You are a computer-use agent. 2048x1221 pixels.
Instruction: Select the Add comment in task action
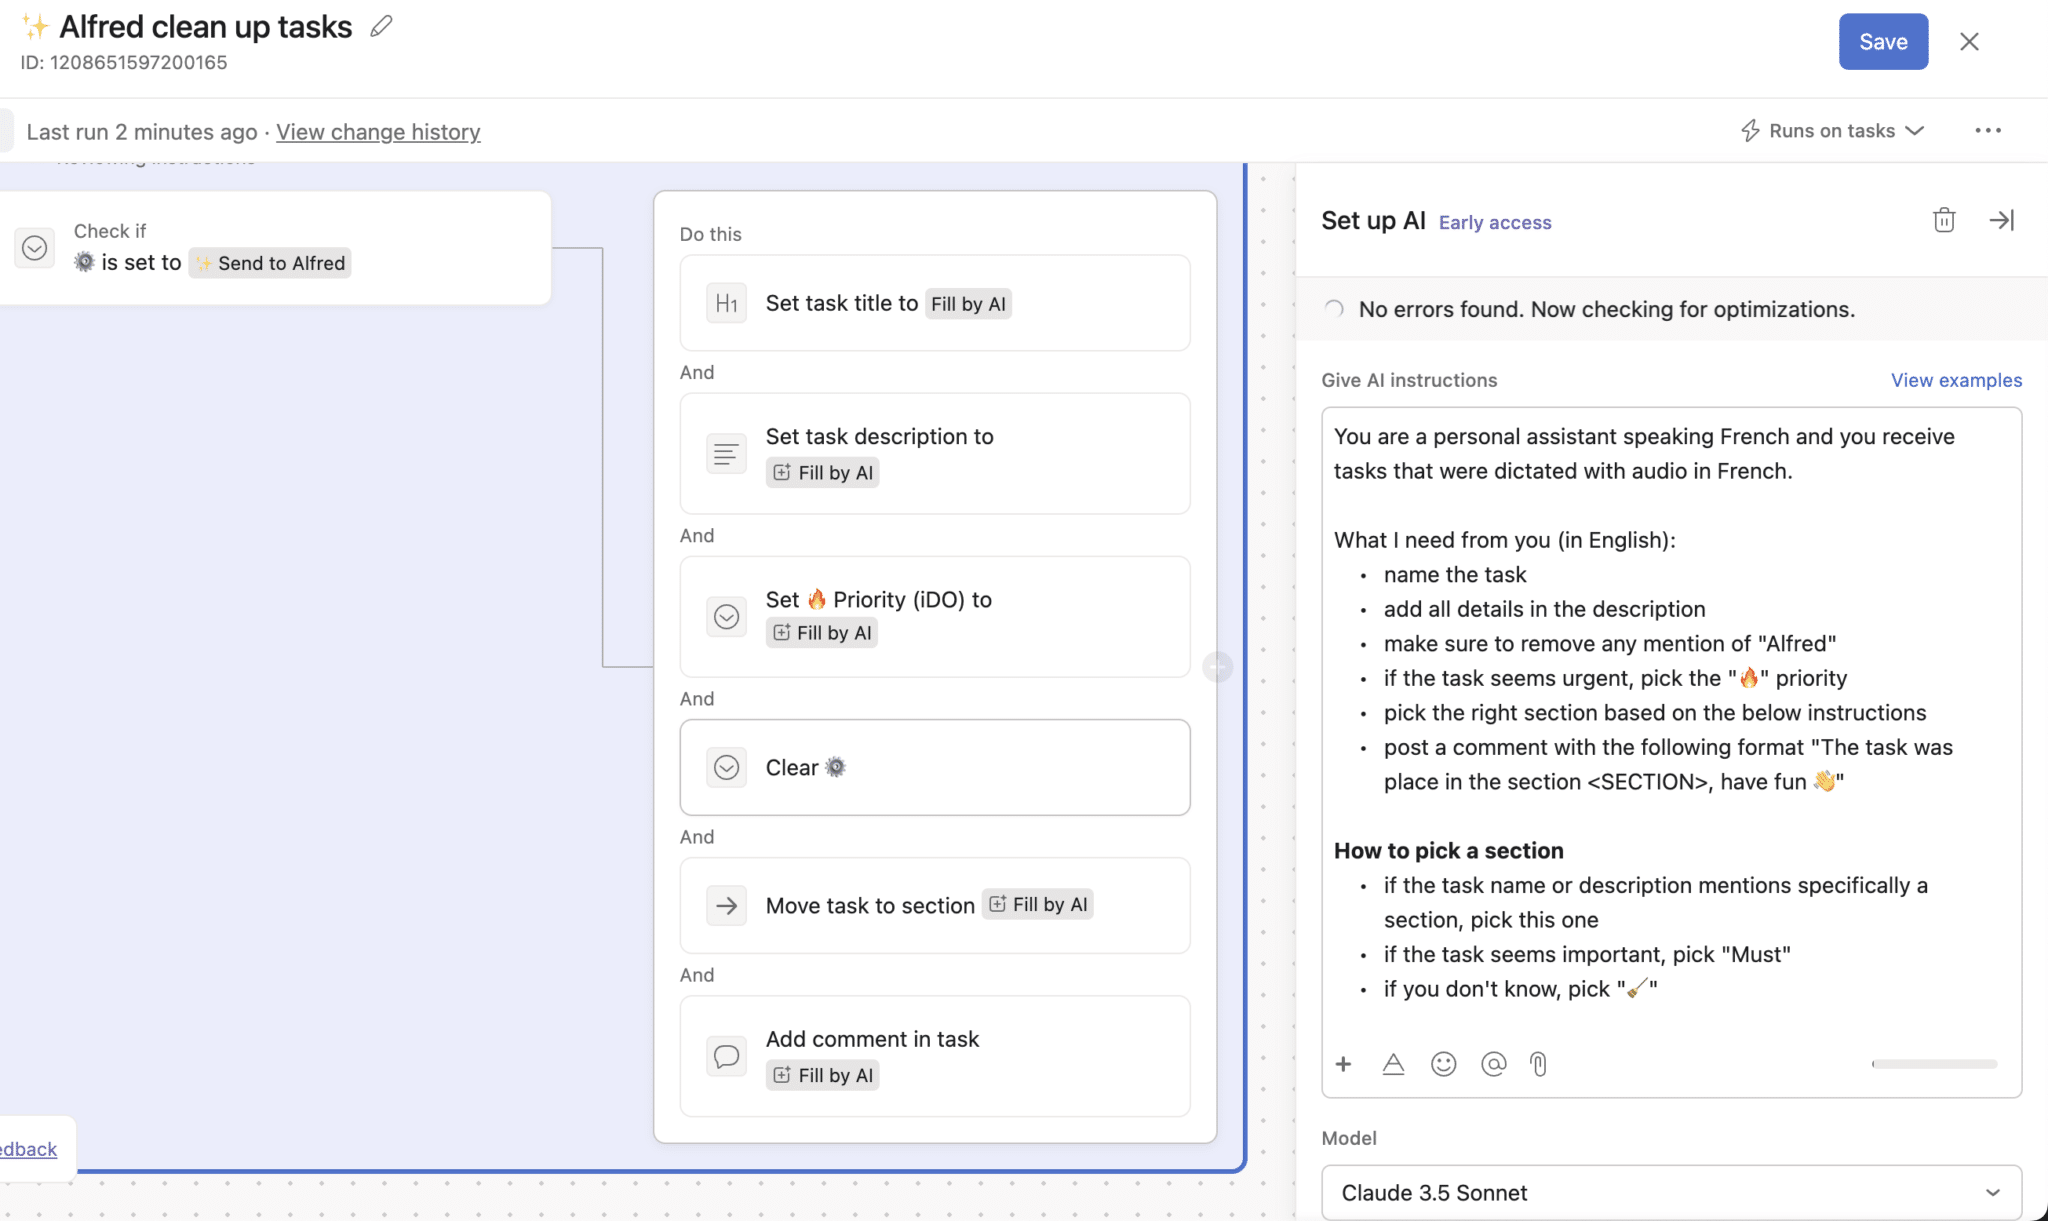pyautogui.click(x=934, y=1055)
